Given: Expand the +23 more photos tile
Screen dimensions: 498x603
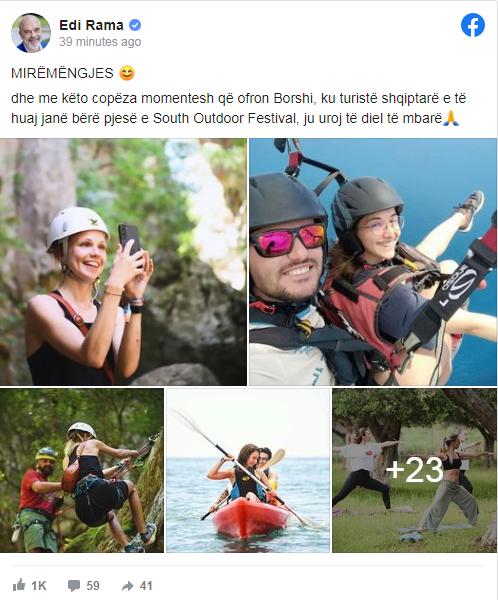Looking at the screenshot, I should coord(415,470).
